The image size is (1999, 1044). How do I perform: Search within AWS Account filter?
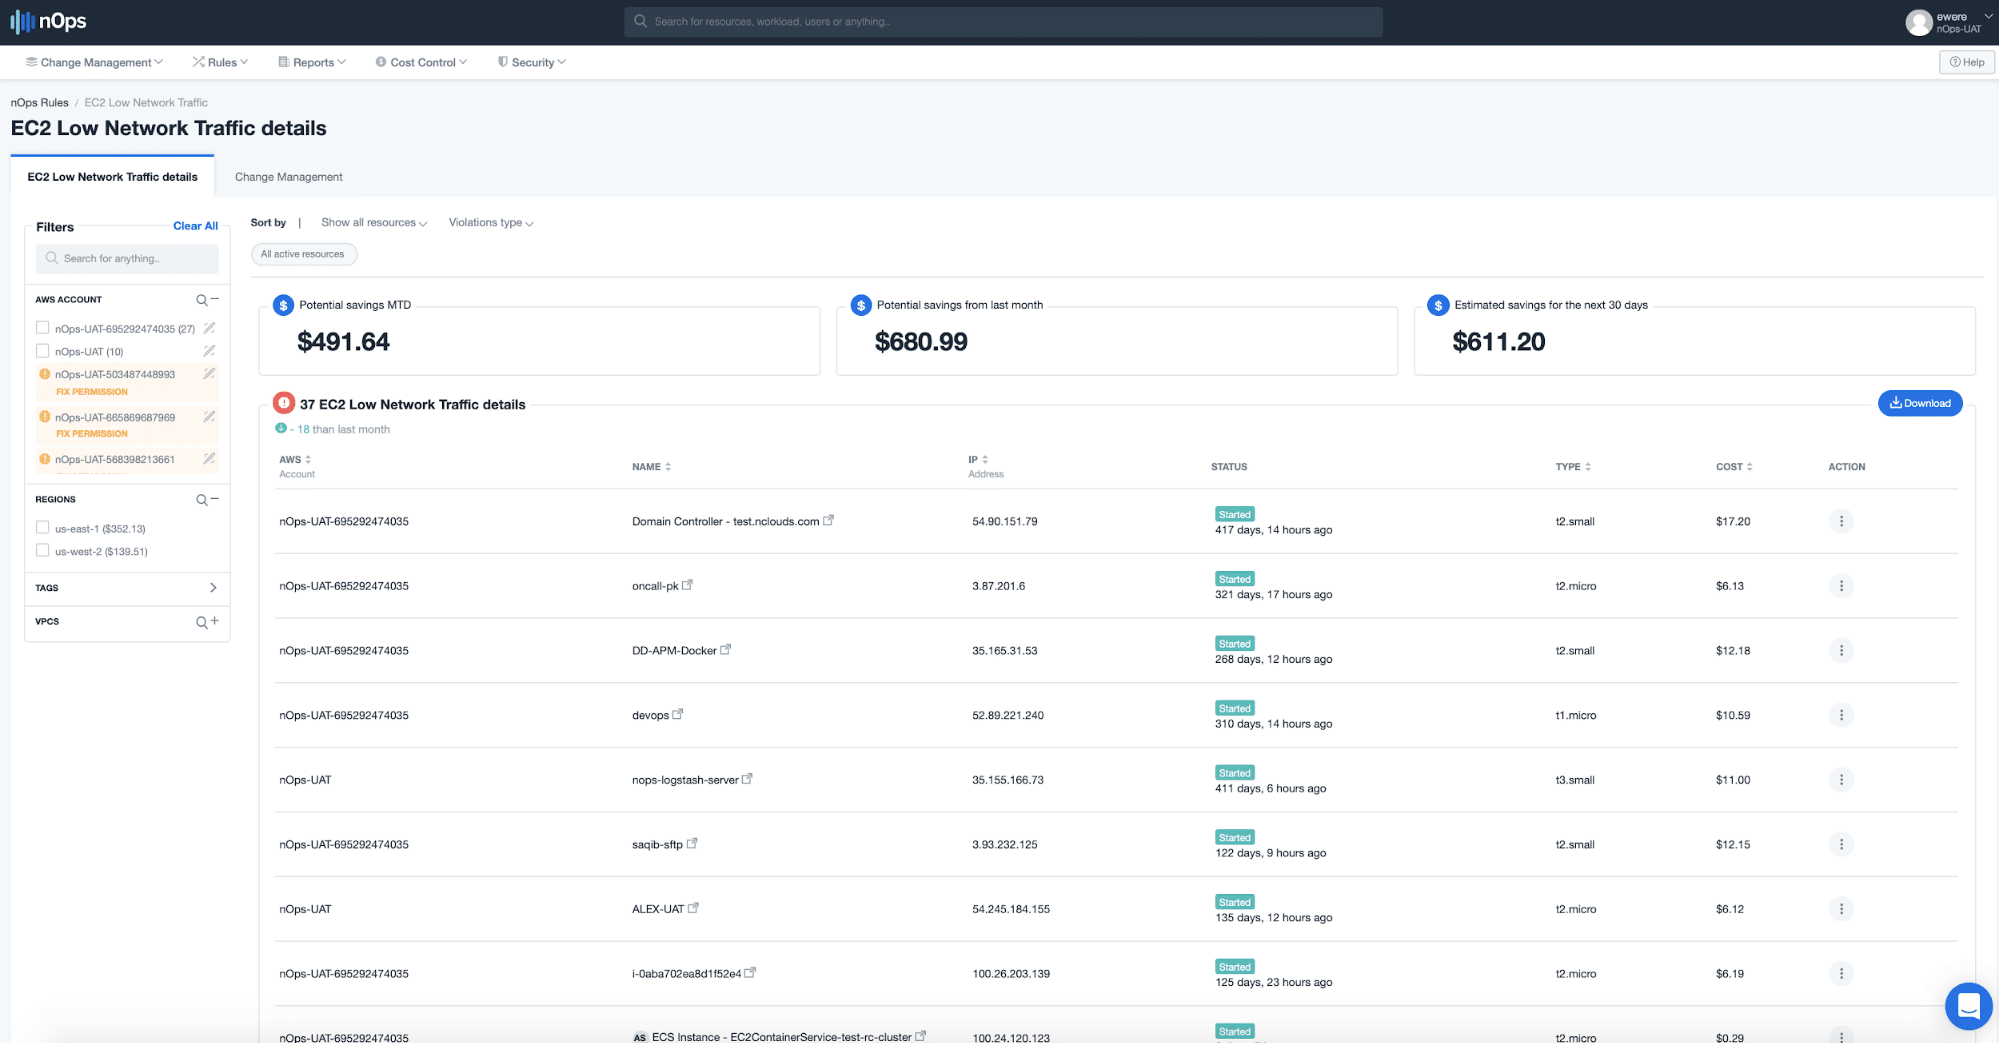click(x=201, y=300)
